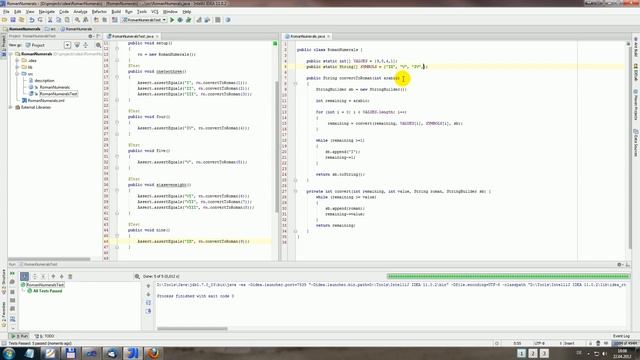Click src breadcrumb in navigation bar

pos(51,29)
